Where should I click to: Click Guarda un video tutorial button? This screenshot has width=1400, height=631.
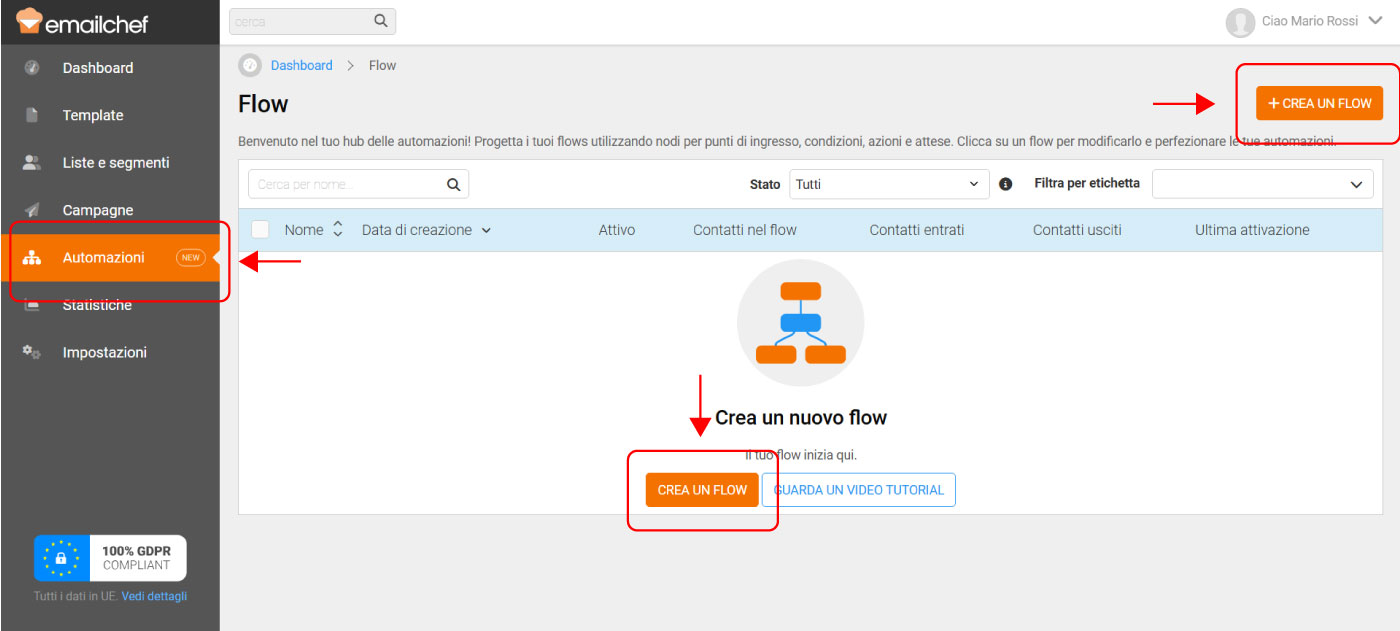pyautogui.click(x=858, y=490)
